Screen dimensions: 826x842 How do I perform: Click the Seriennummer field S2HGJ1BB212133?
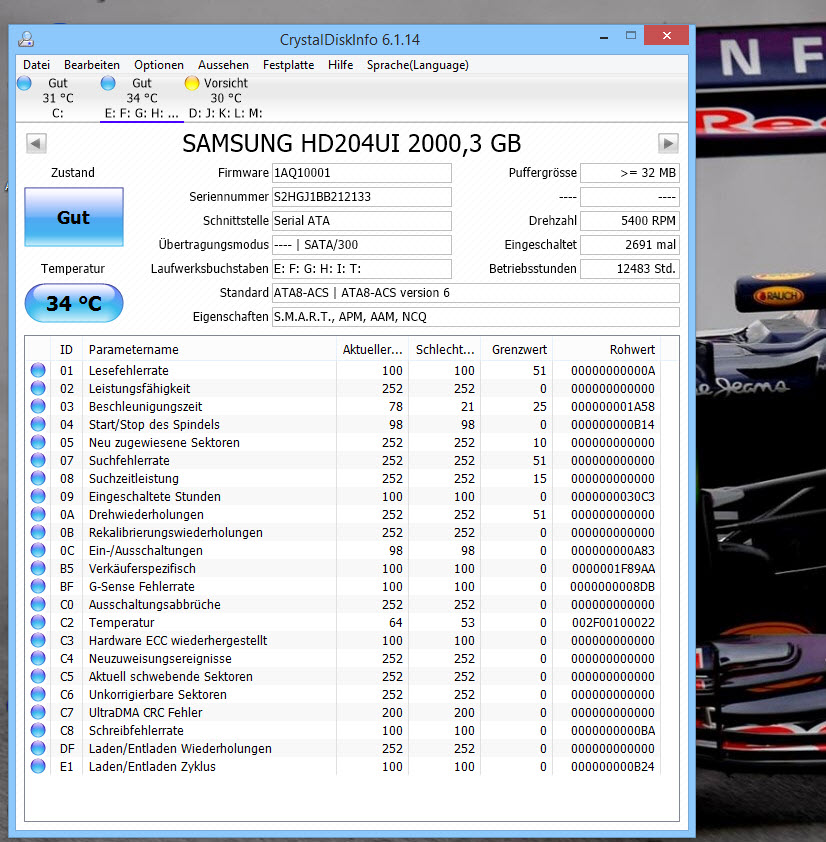pyautogui.click(x=361, y=197)
